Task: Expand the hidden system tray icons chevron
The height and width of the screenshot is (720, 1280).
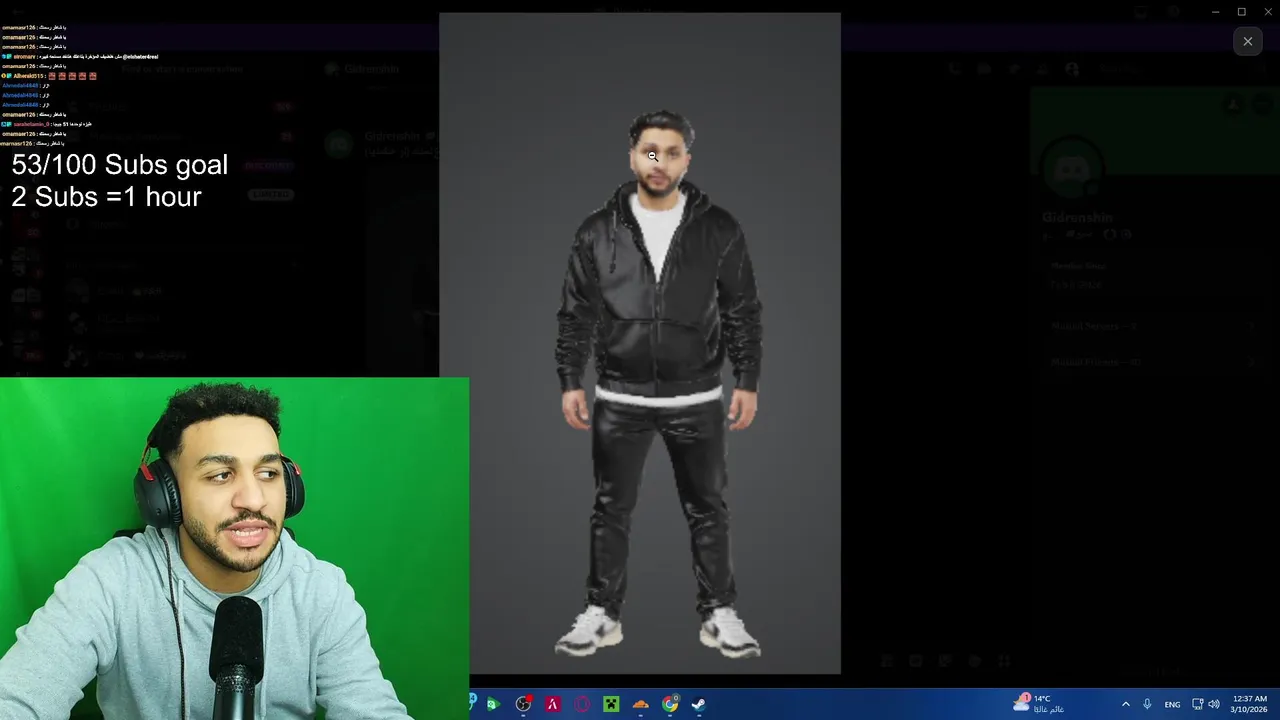Action: (1125, 704)
